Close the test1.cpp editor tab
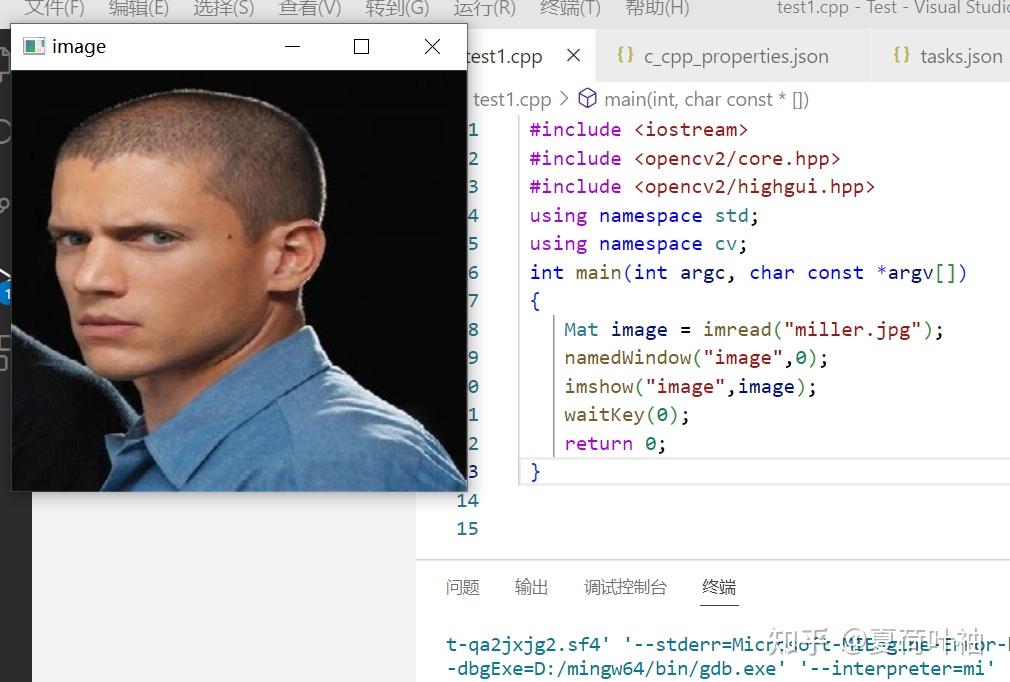1010x682 pixels. click(x=573, y=56)
